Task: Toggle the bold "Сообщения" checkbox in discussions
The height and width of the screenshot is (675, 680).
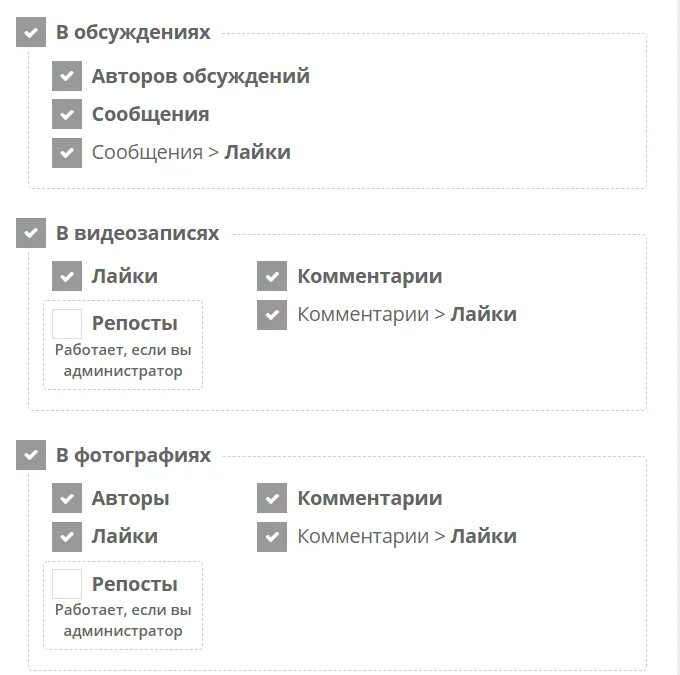Action: coord(67,114)
